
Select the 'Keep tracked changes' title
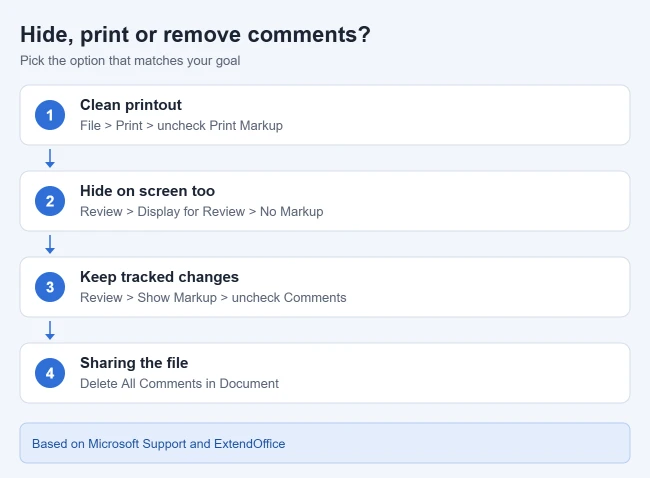[159, 277]
